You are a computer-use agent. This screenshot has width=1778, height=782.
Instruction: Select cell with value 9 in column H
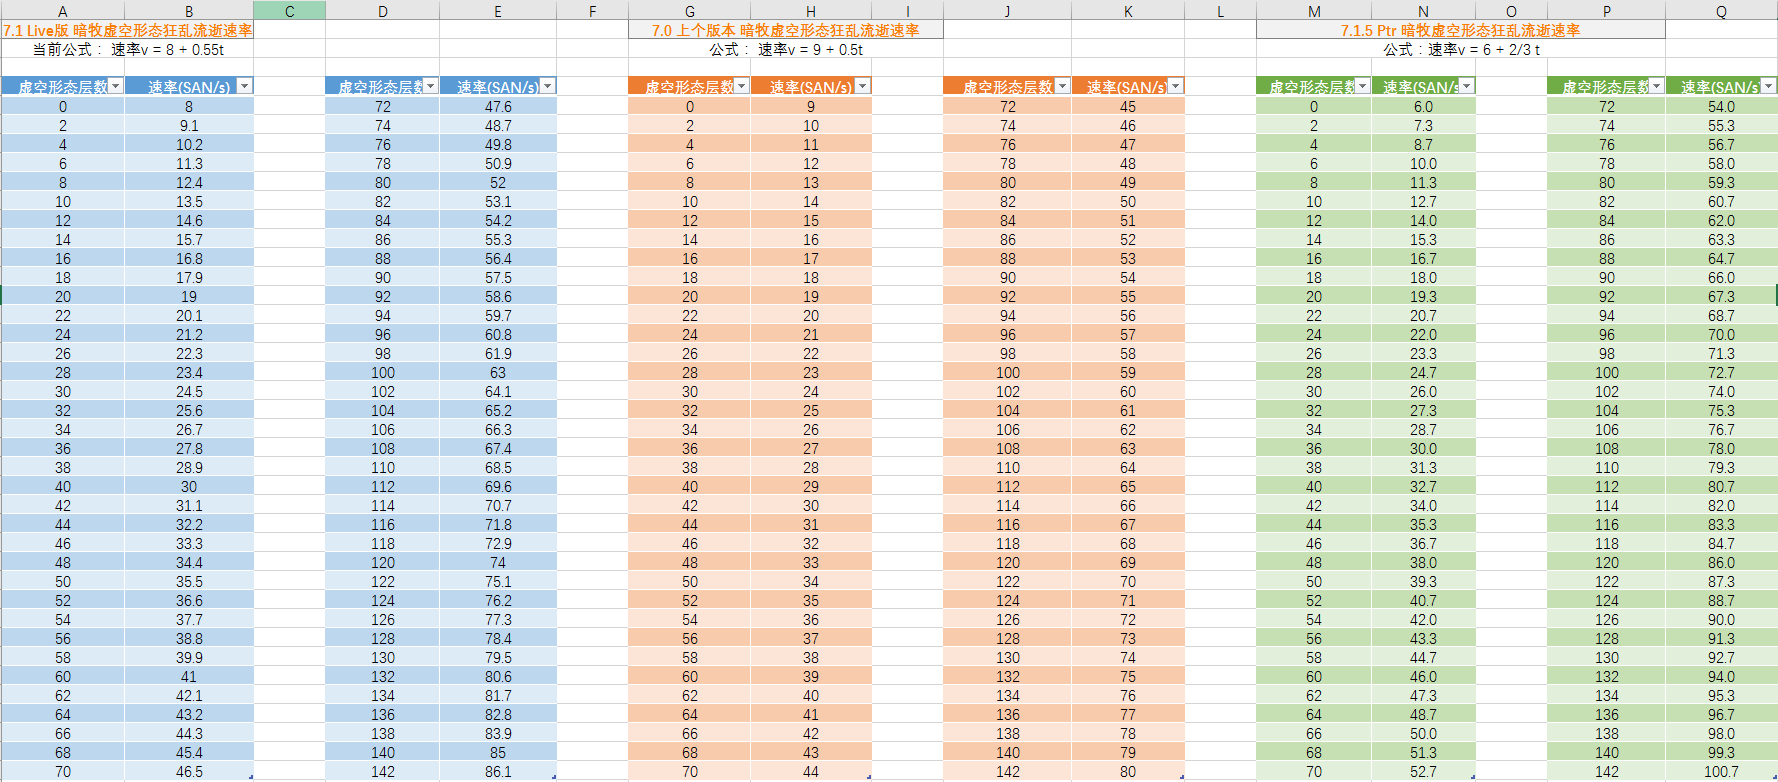pos(811,106)
